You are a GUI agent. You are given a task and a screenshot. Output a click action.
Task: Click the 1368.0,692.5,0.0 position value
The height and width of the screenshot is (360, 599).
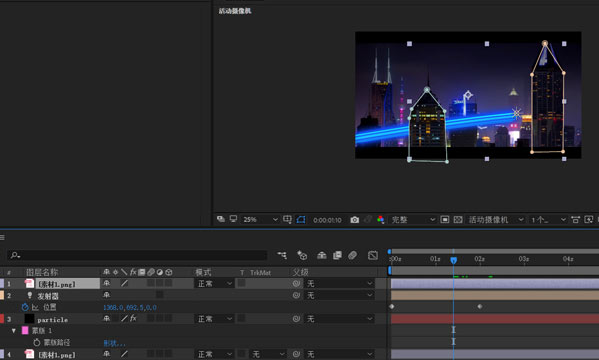130,307
